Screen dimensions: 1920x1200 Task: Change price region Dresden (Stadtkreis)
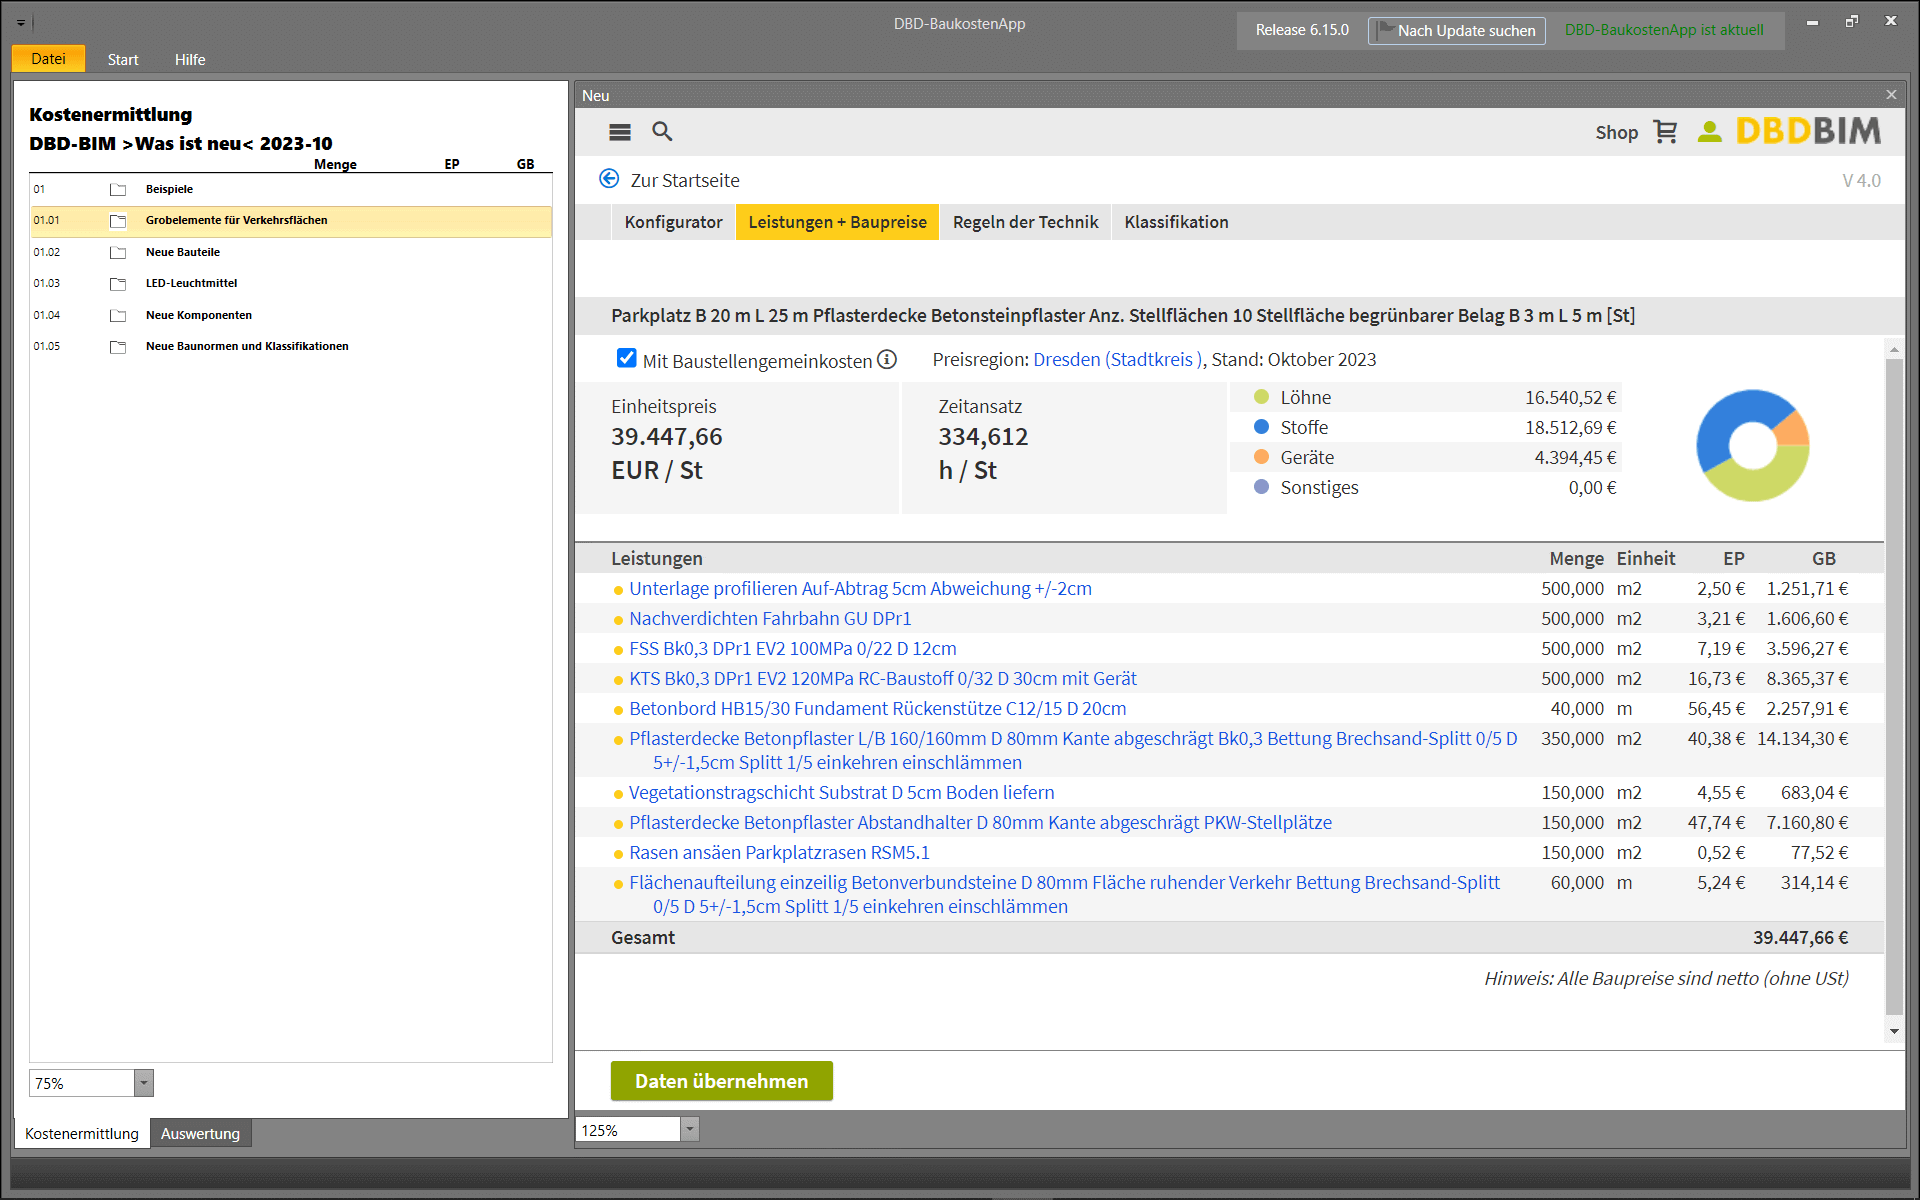pos(1118,359)
